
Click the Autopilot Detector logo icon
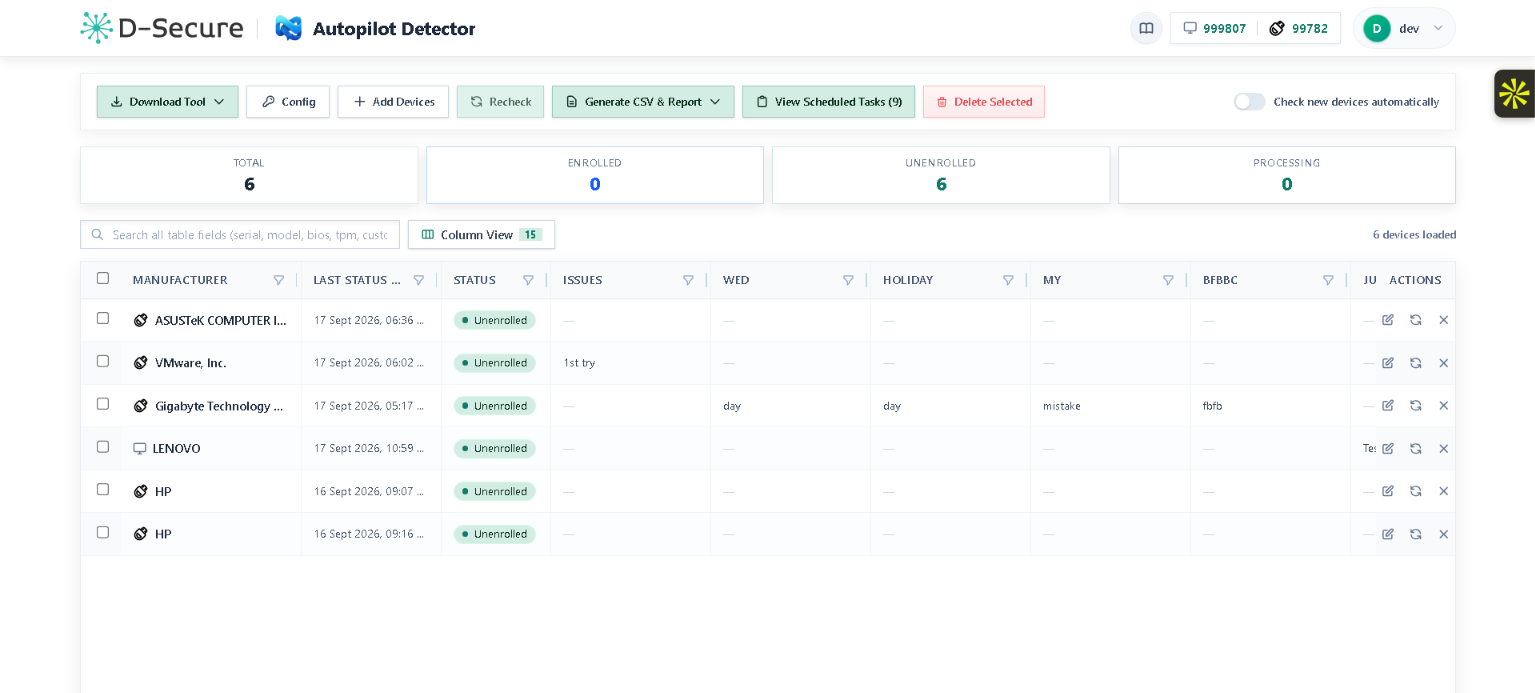point(289,28)
